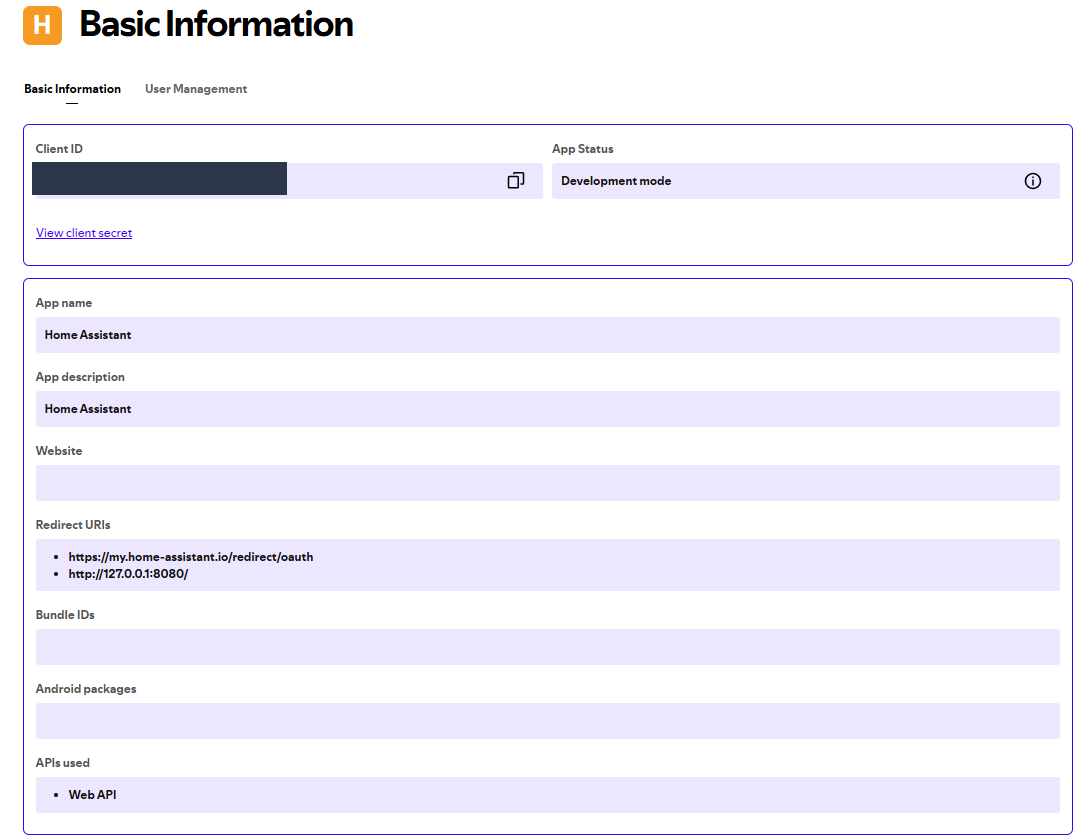Screen dimensions: 1088x837
Task: Click the empty Website field
Action: point(547,483)
